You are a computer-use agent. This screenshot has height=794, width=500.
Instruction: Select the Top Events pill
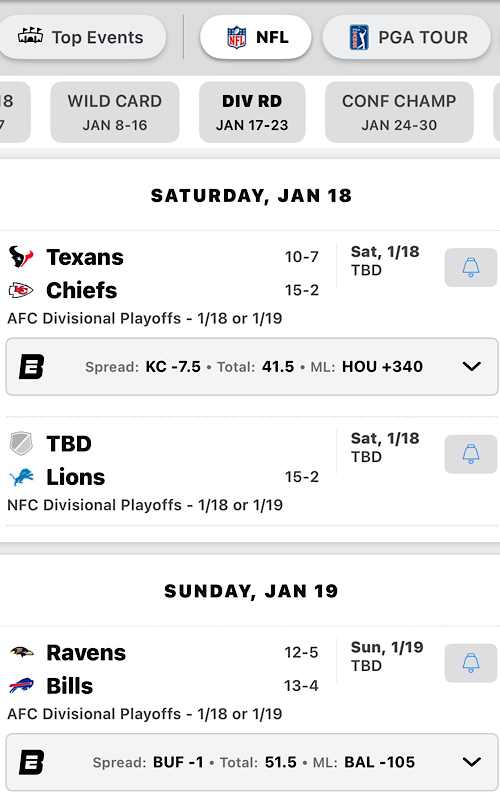(x=81, y=37)
